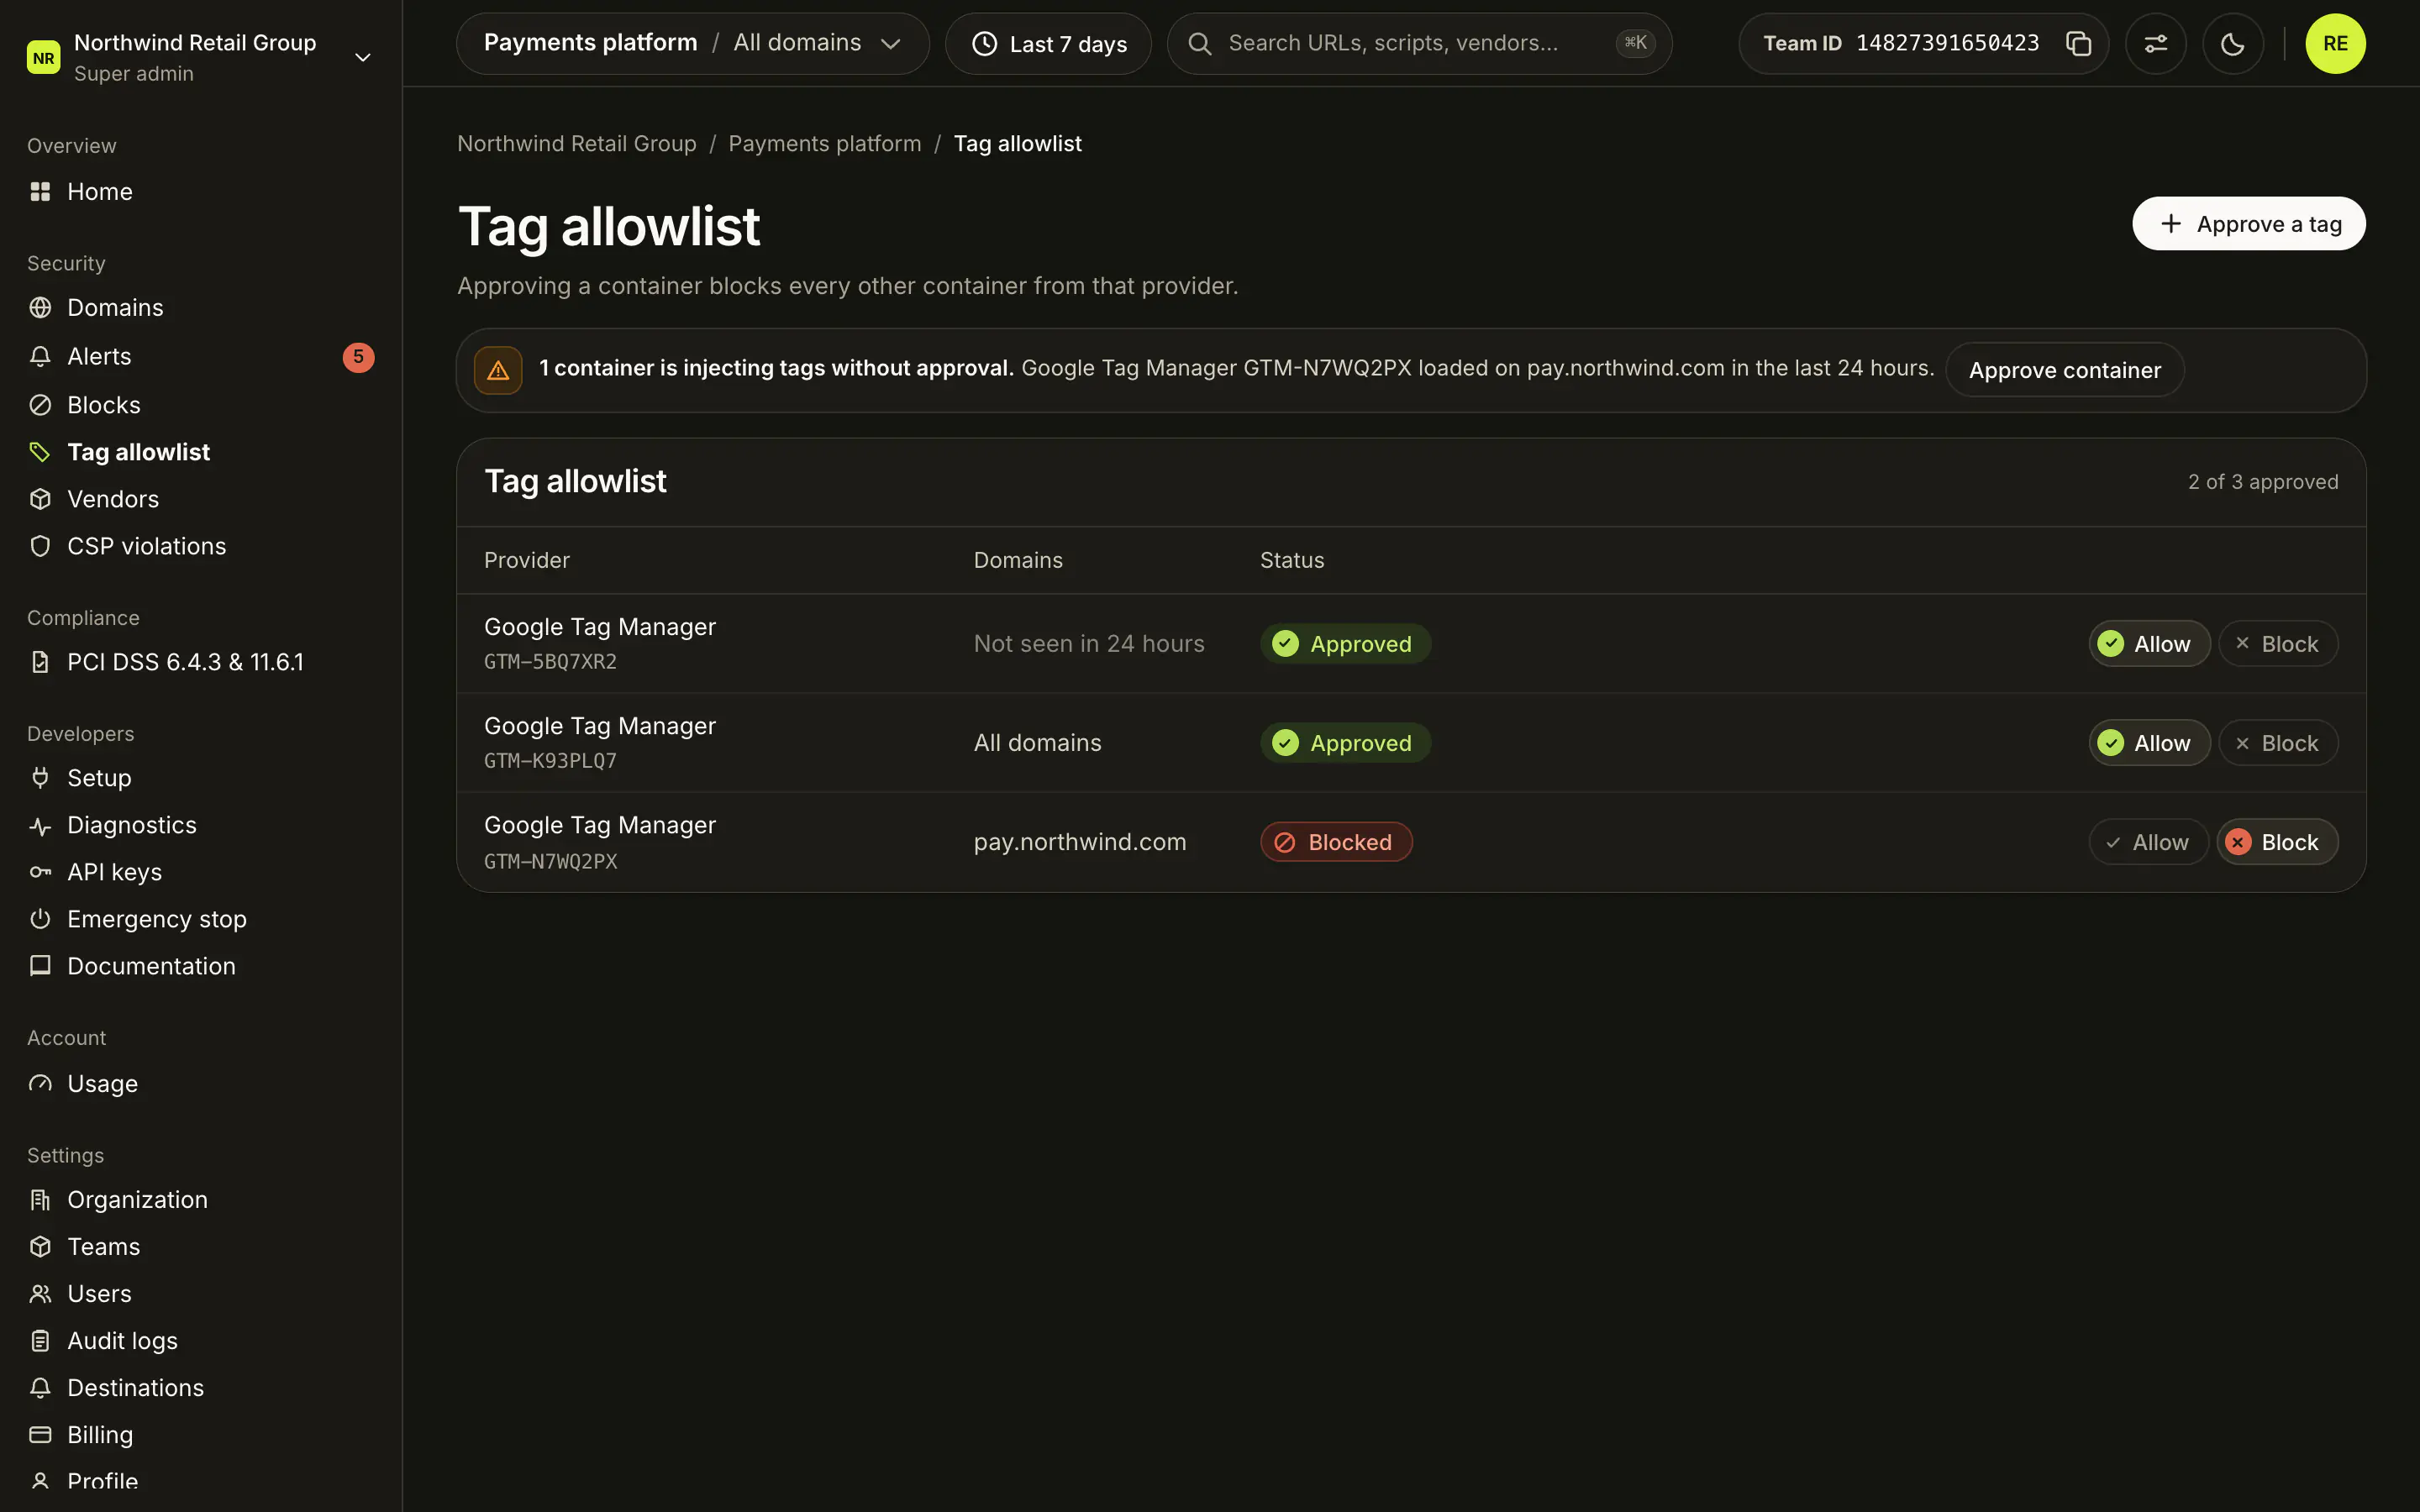The height and width of the screenshot is (1512, 2420).
Task: Expand the Northwind Retail Group organization switcher
Action: [x=200, y=57]
